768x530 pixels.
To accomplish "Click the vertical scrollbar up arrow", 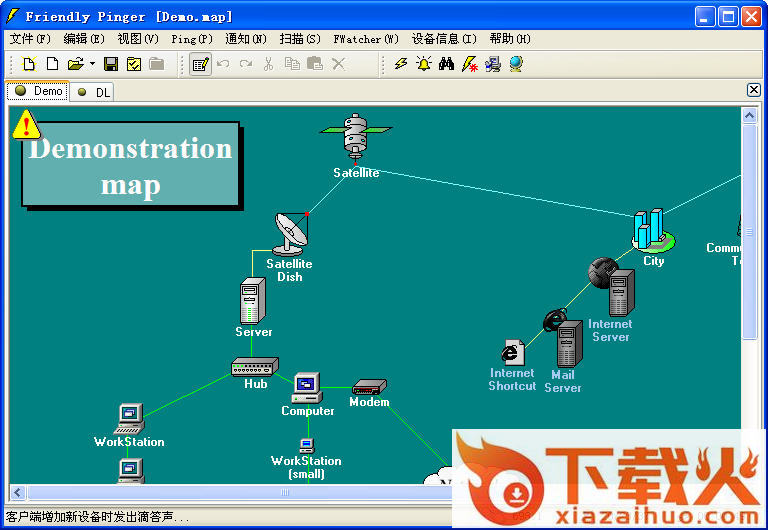I will (749, 116).
